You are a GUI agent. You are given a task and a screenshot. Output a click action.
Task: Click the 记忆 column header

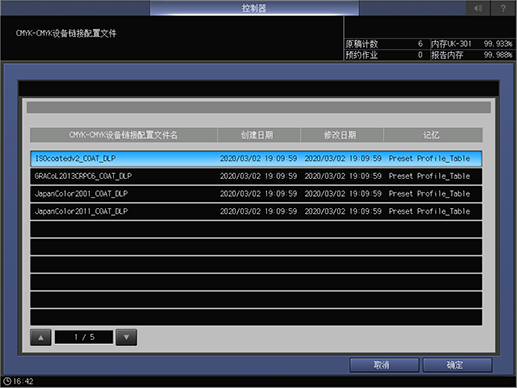[433, 135]
